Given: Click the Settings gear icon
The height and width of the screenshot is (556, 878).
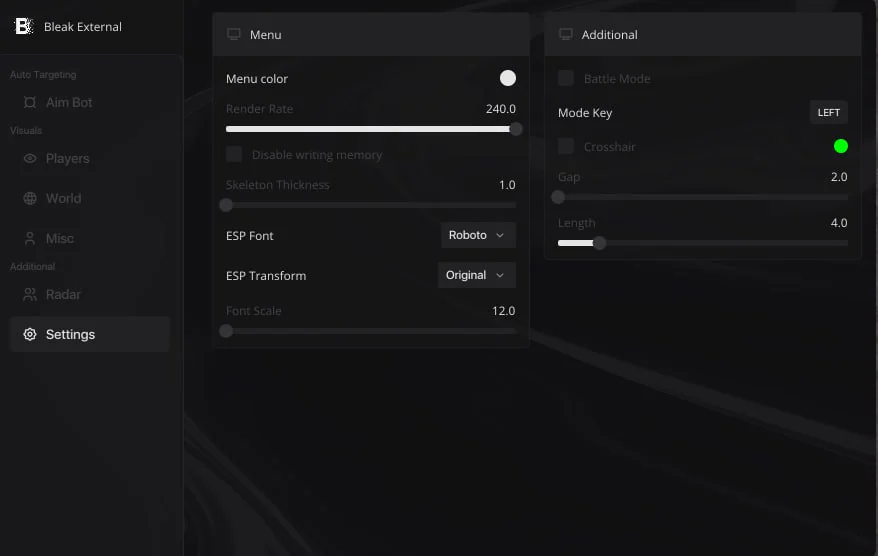Looking at the screenshot, I should click(x=30, y=334).
